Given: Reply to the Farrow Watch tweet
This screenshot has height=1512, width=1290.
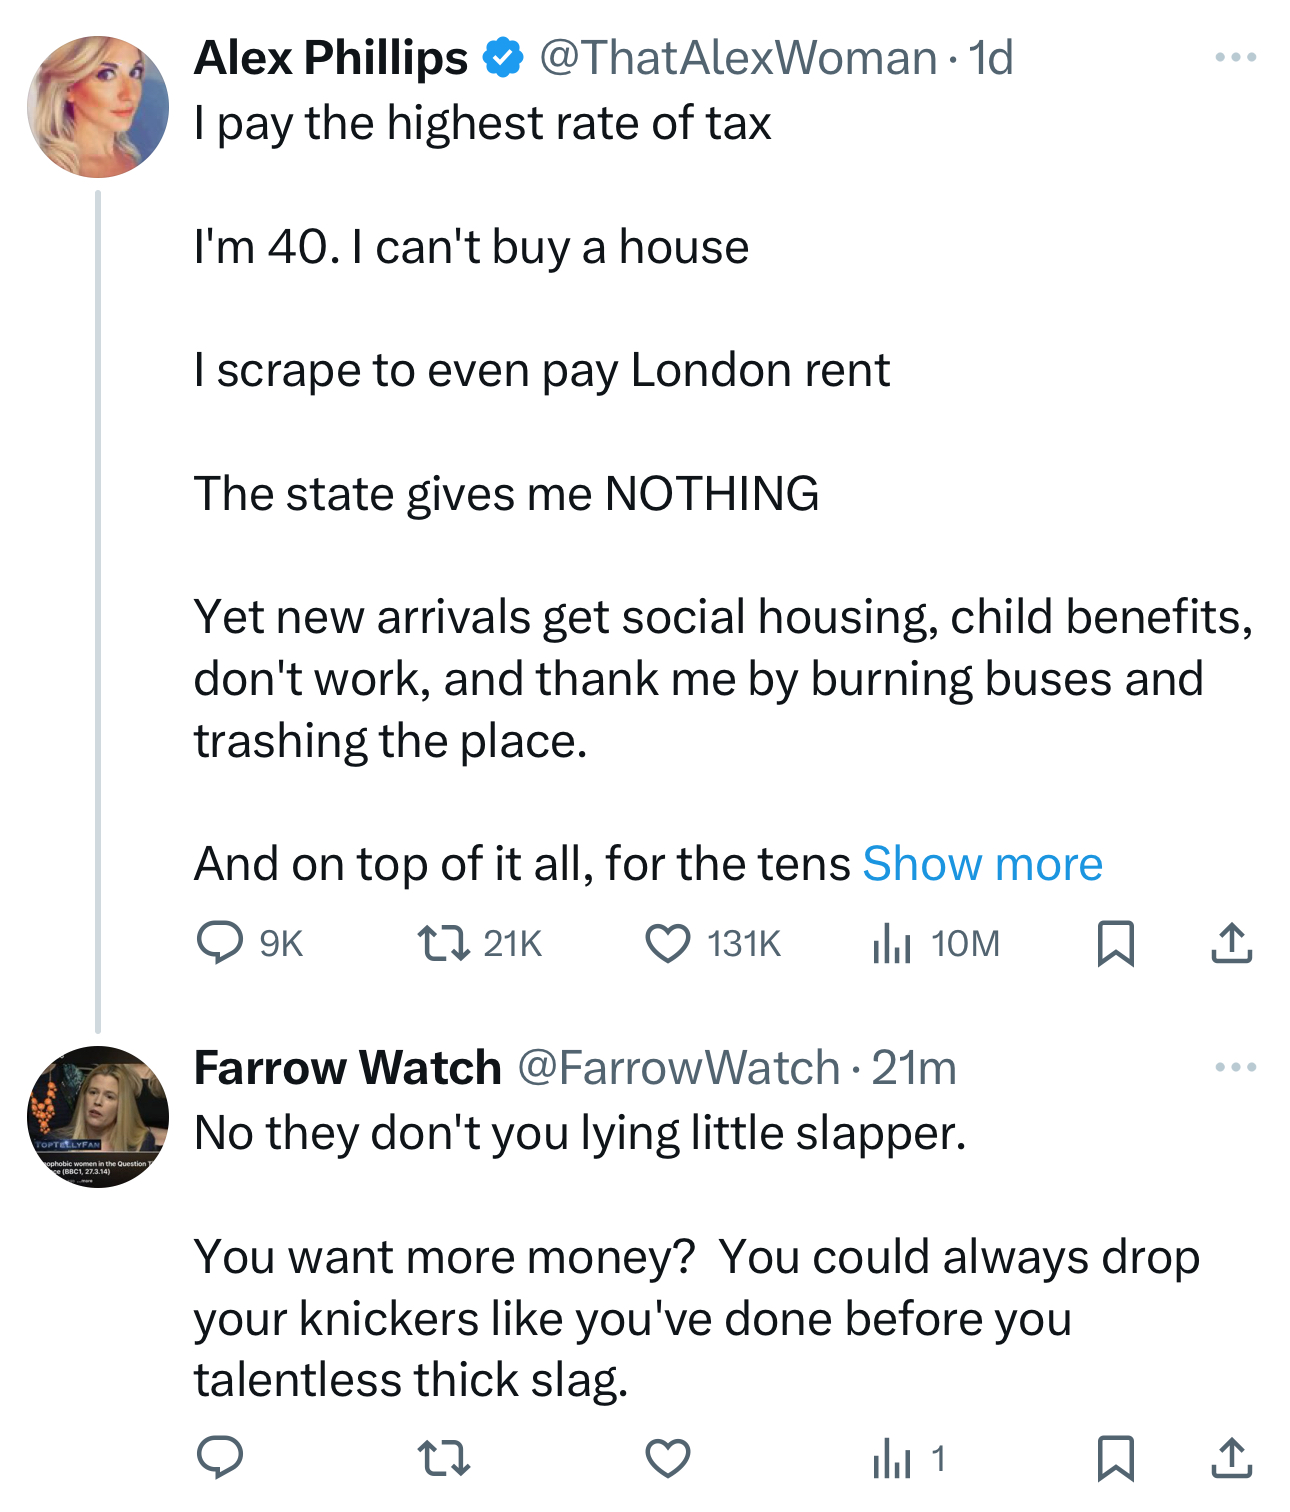Looking at the screenshot, I should pos(220,1457).
